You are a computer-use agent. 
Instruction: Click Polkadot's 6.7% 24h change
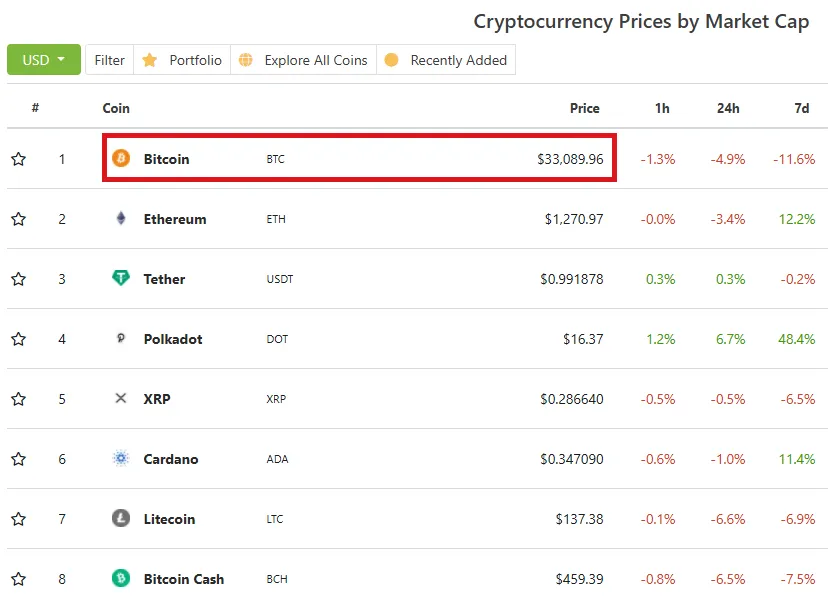(730, 339)
